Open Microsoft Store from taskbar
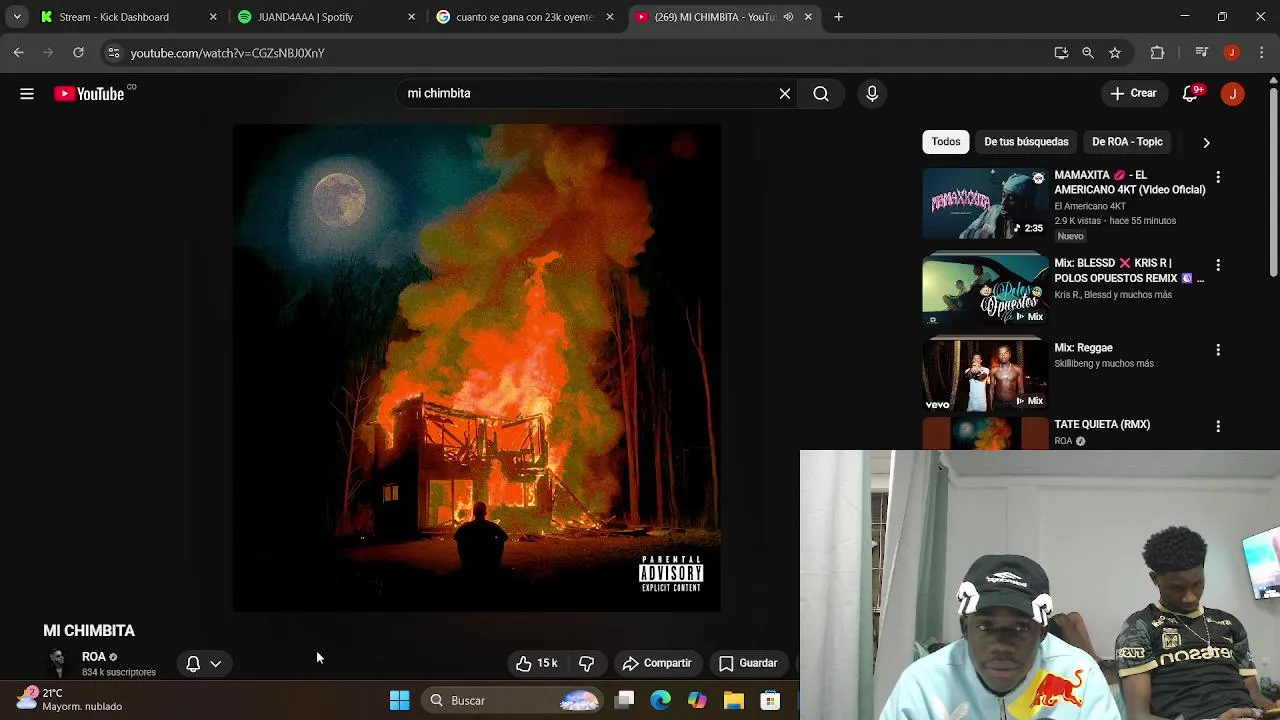 click(x=770, y=701)
